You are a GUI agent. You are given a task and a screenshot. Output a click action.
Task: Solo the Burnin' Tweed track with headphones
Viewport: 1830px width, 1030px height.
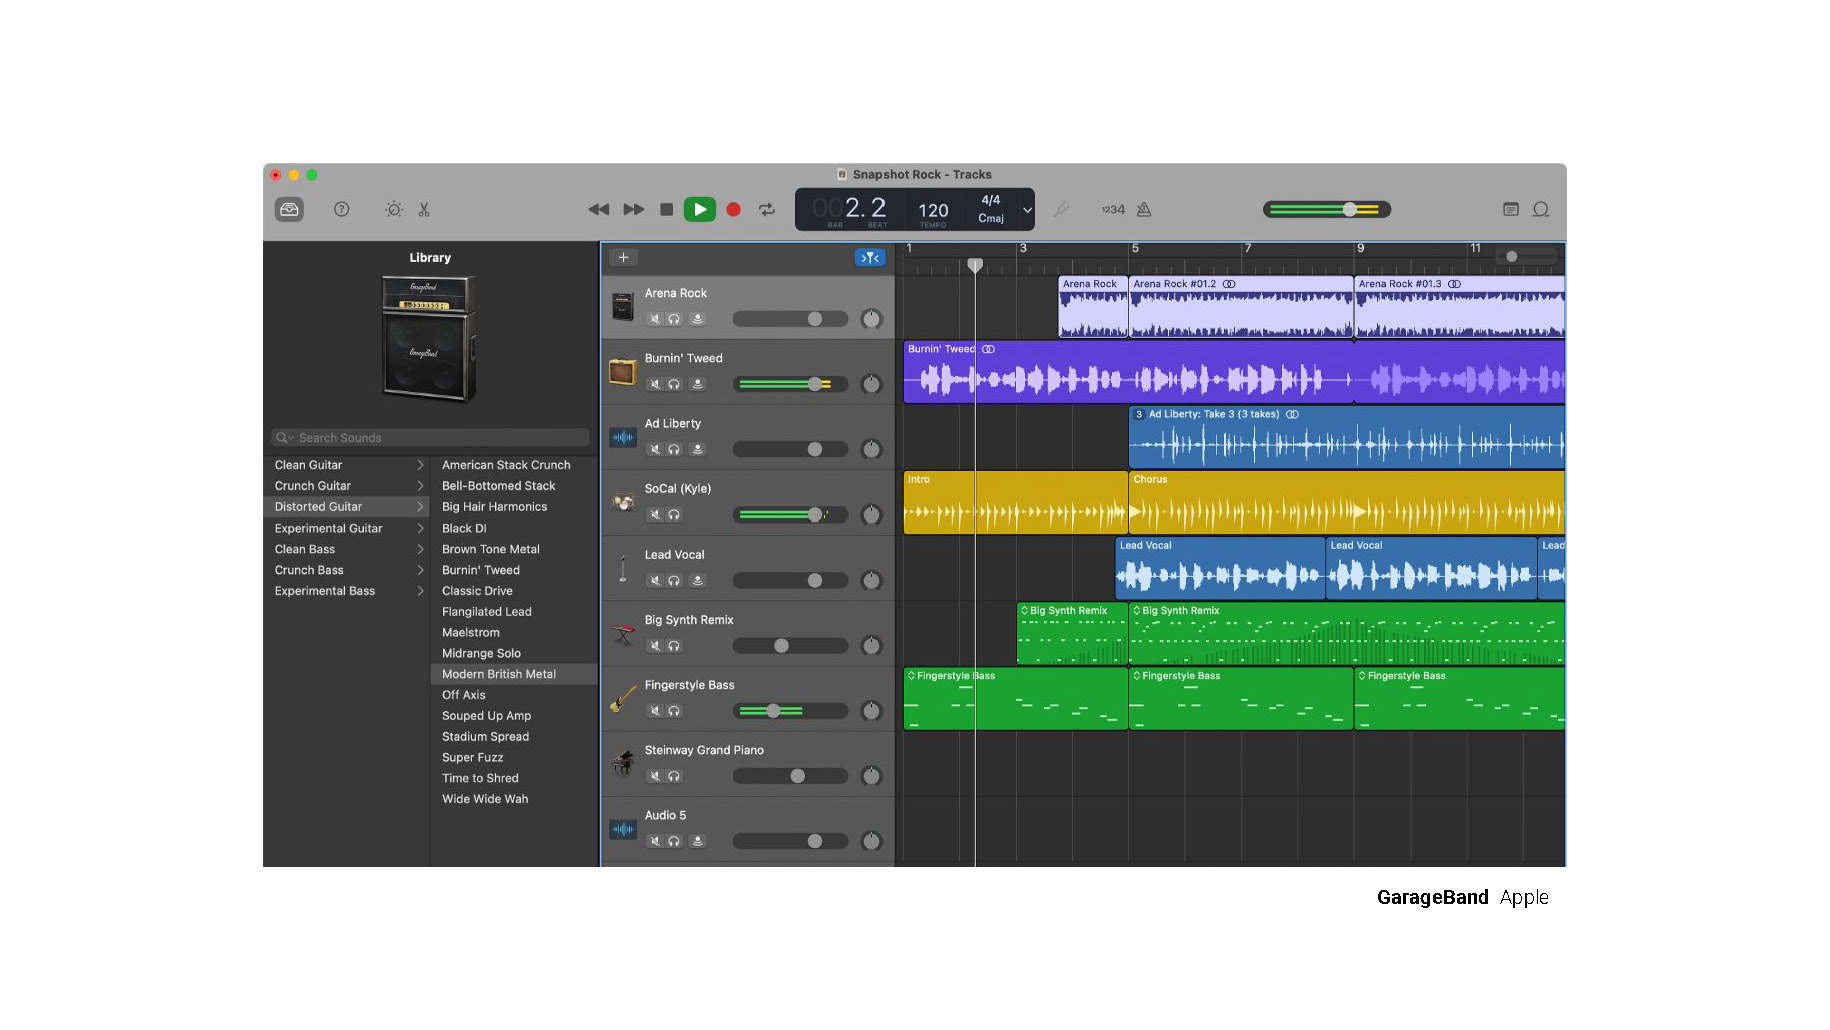click(x=674, y=384)
